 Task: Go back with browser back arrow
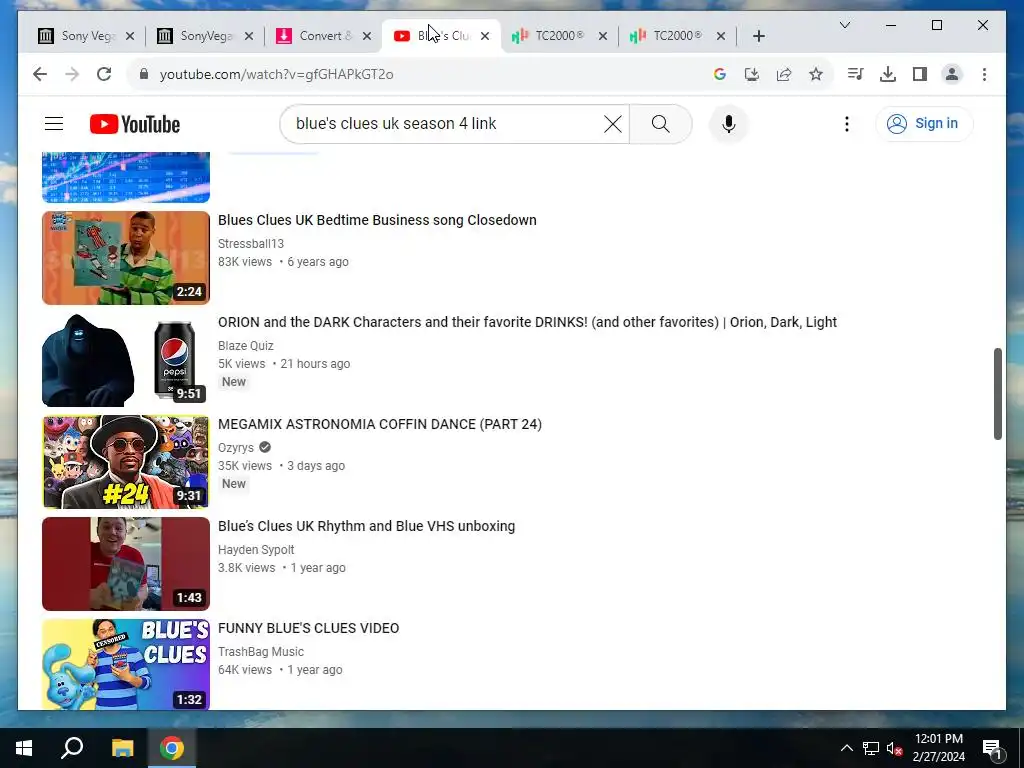40,74
